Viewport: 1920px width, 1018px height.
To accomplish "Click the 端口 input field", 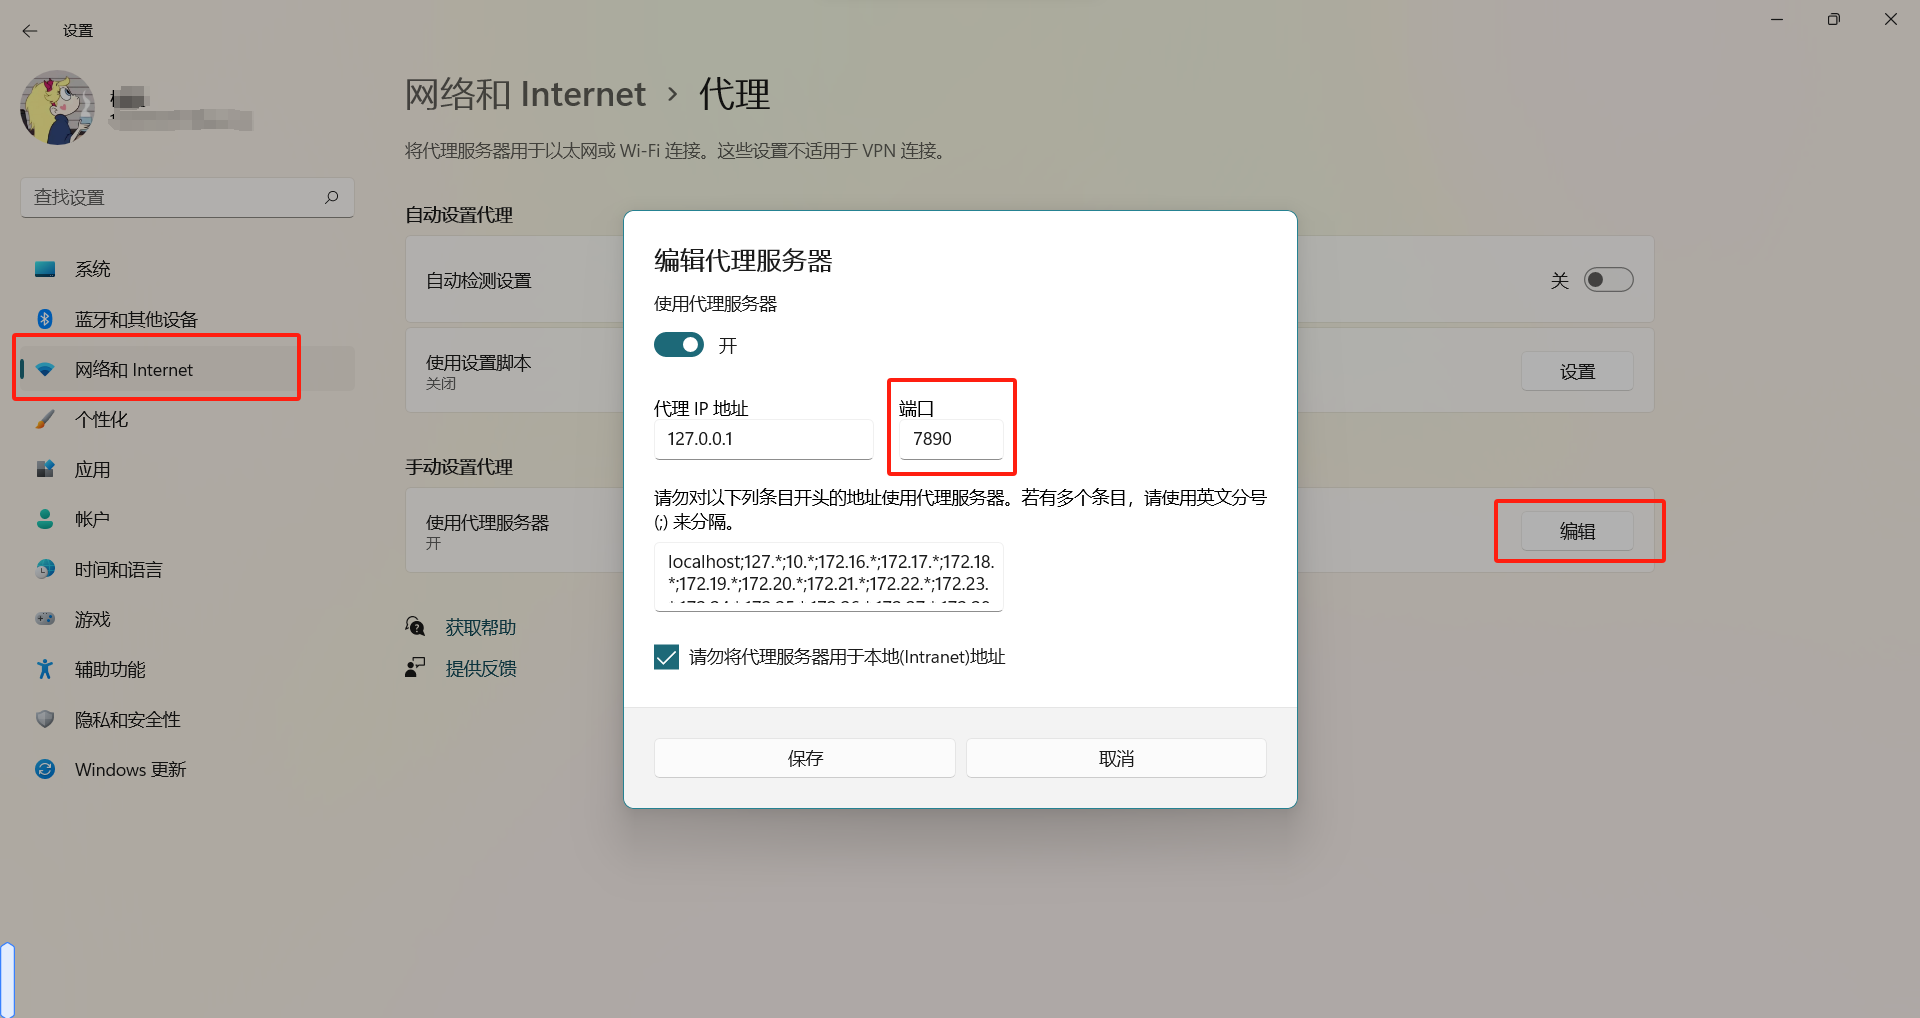I will 950,439.
